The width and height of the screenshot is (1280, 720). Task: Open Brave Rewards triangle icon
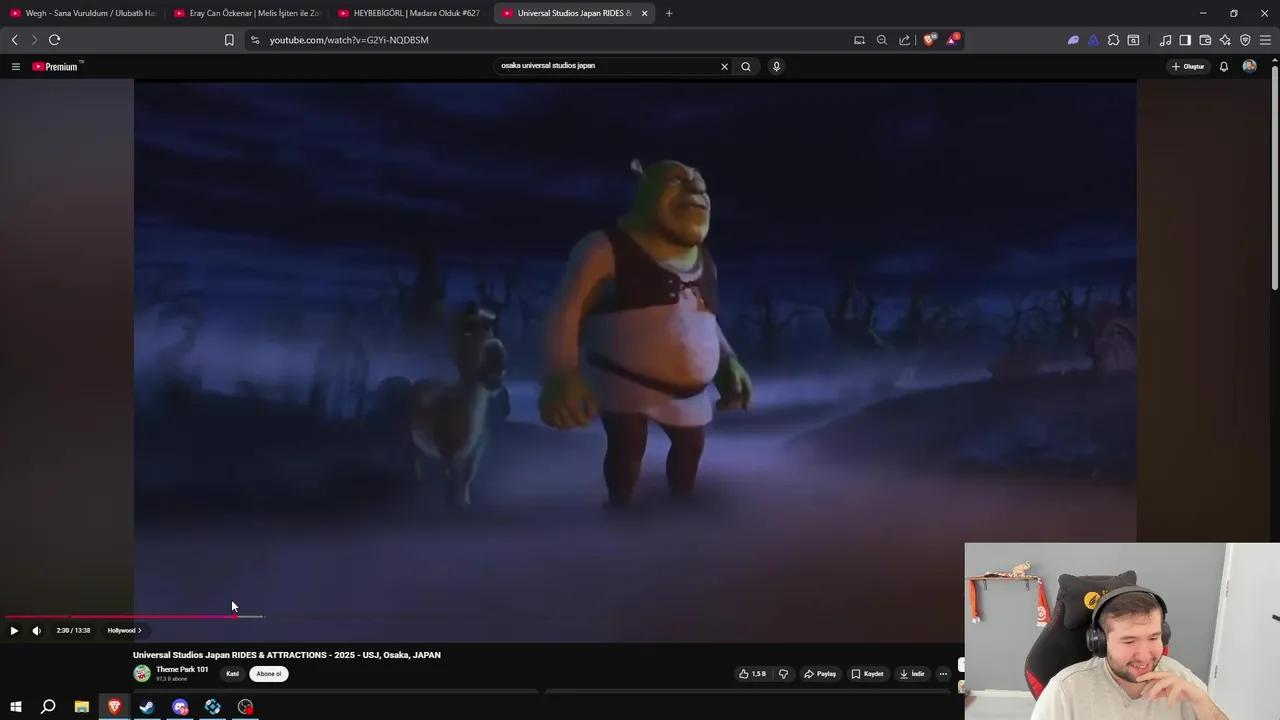[953, 40]
